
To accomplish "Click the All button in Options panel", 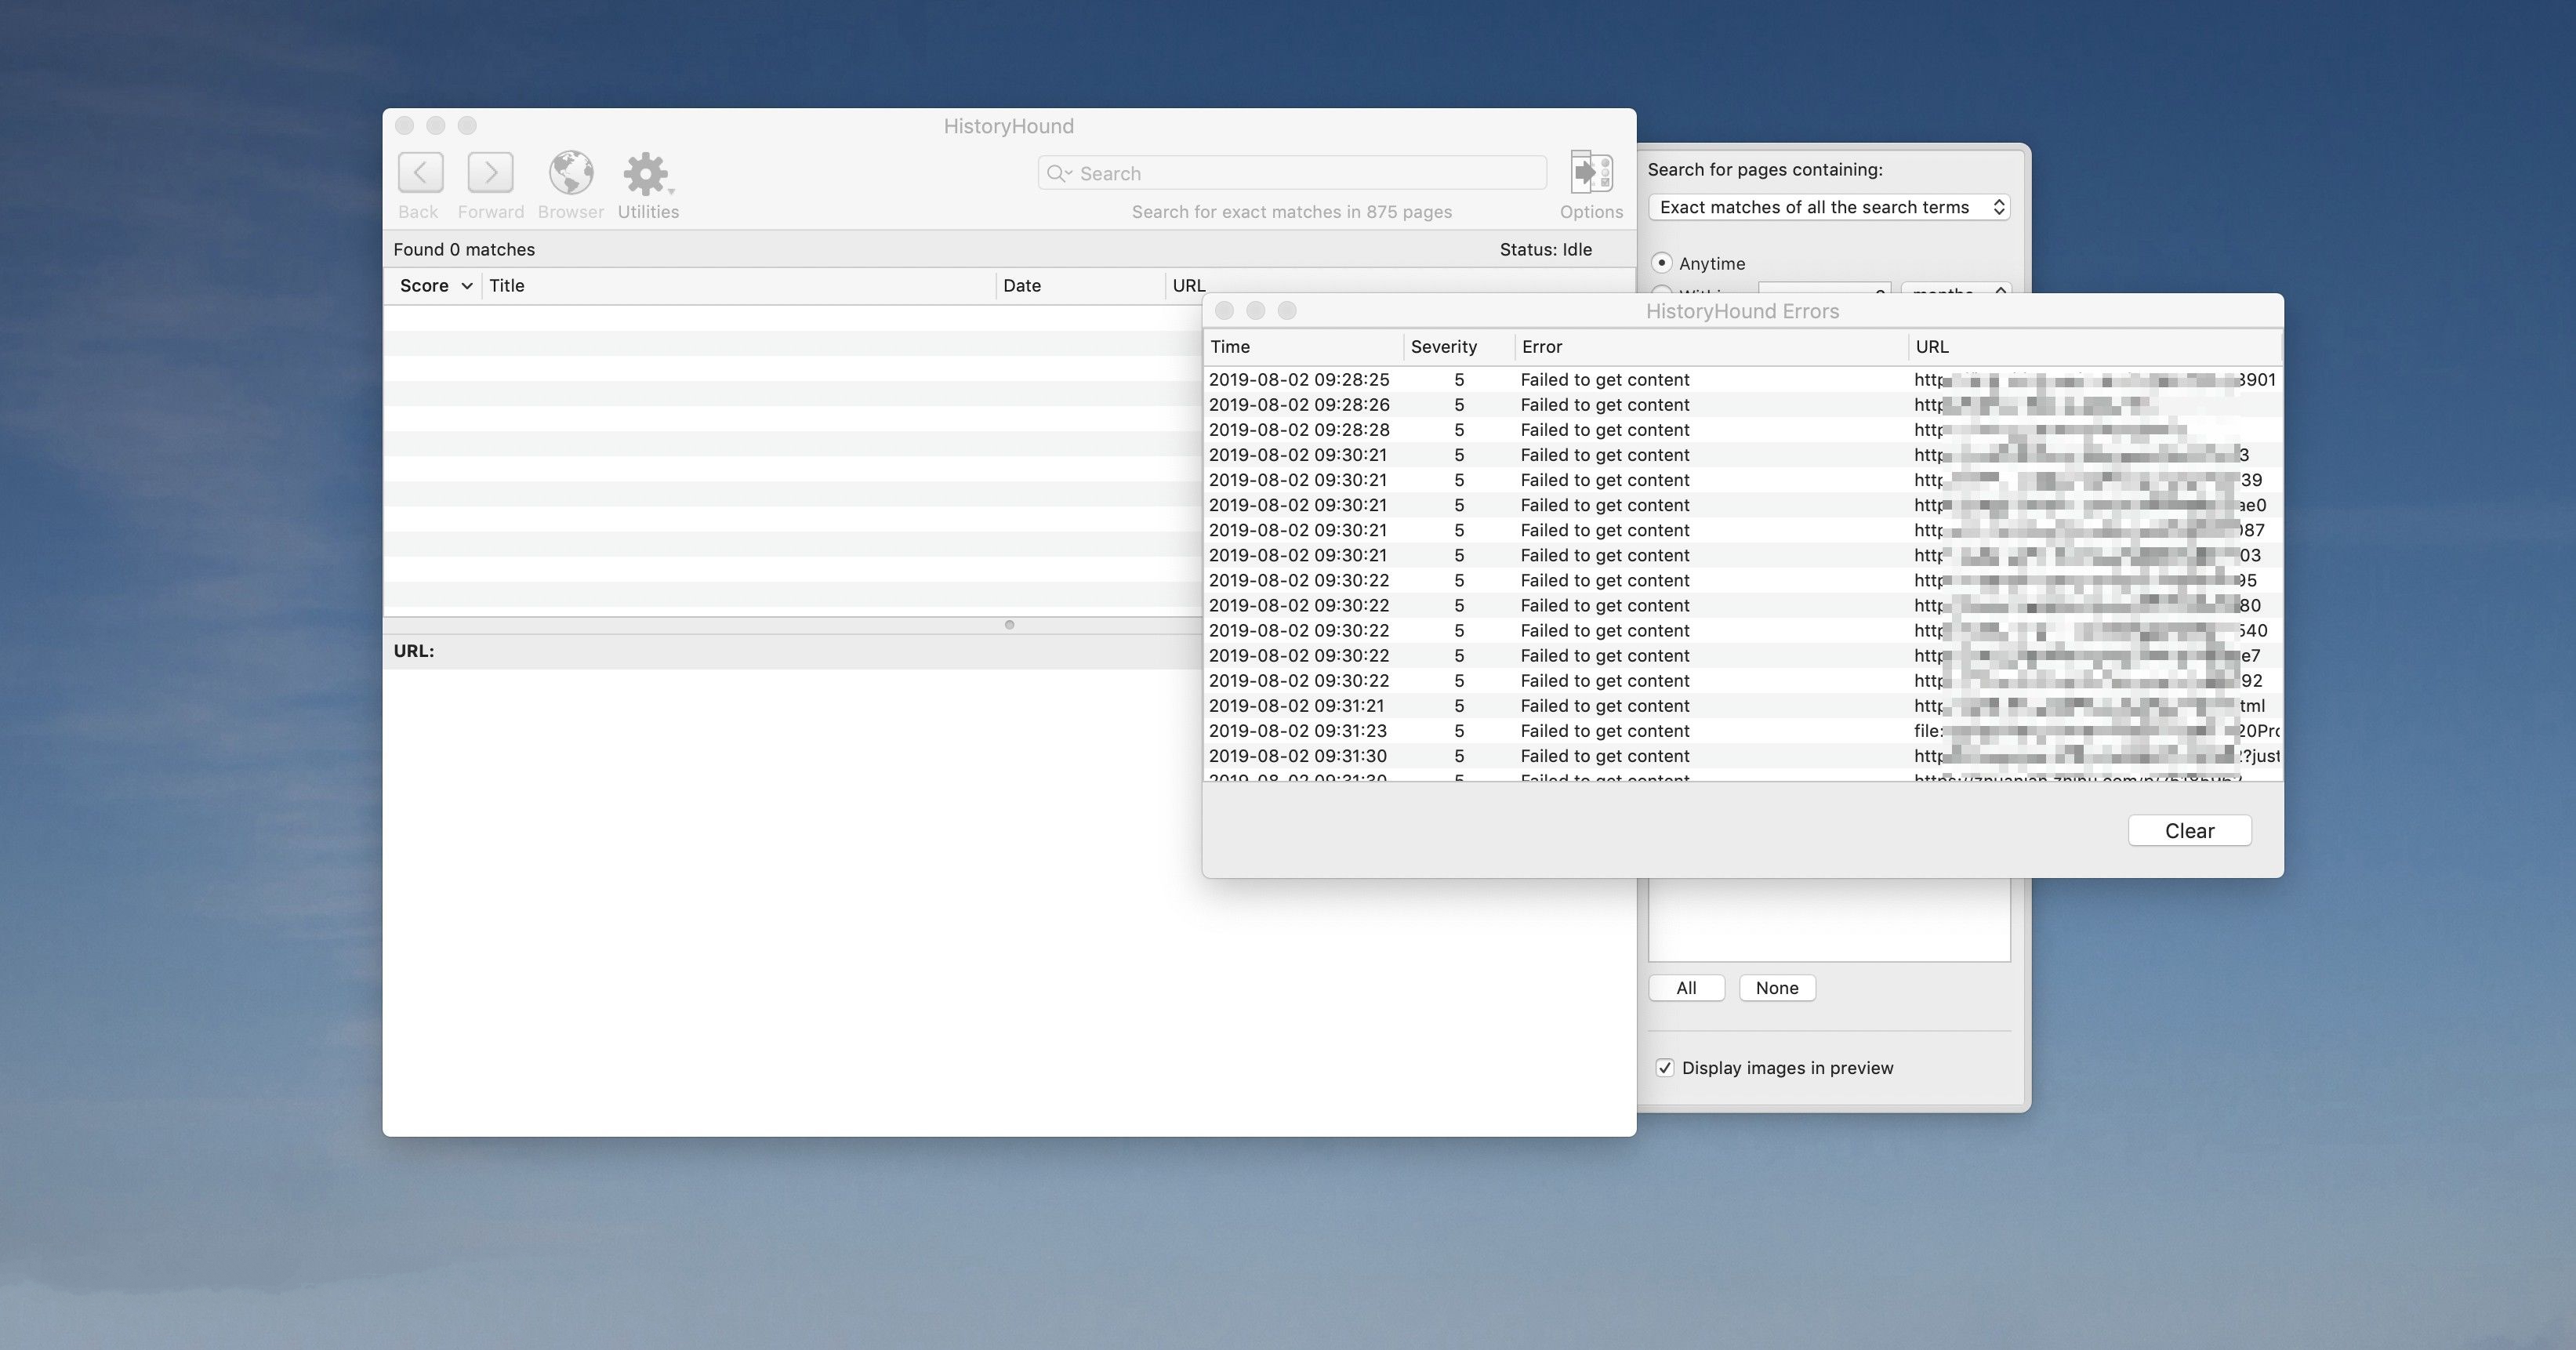I will 1686,988.
